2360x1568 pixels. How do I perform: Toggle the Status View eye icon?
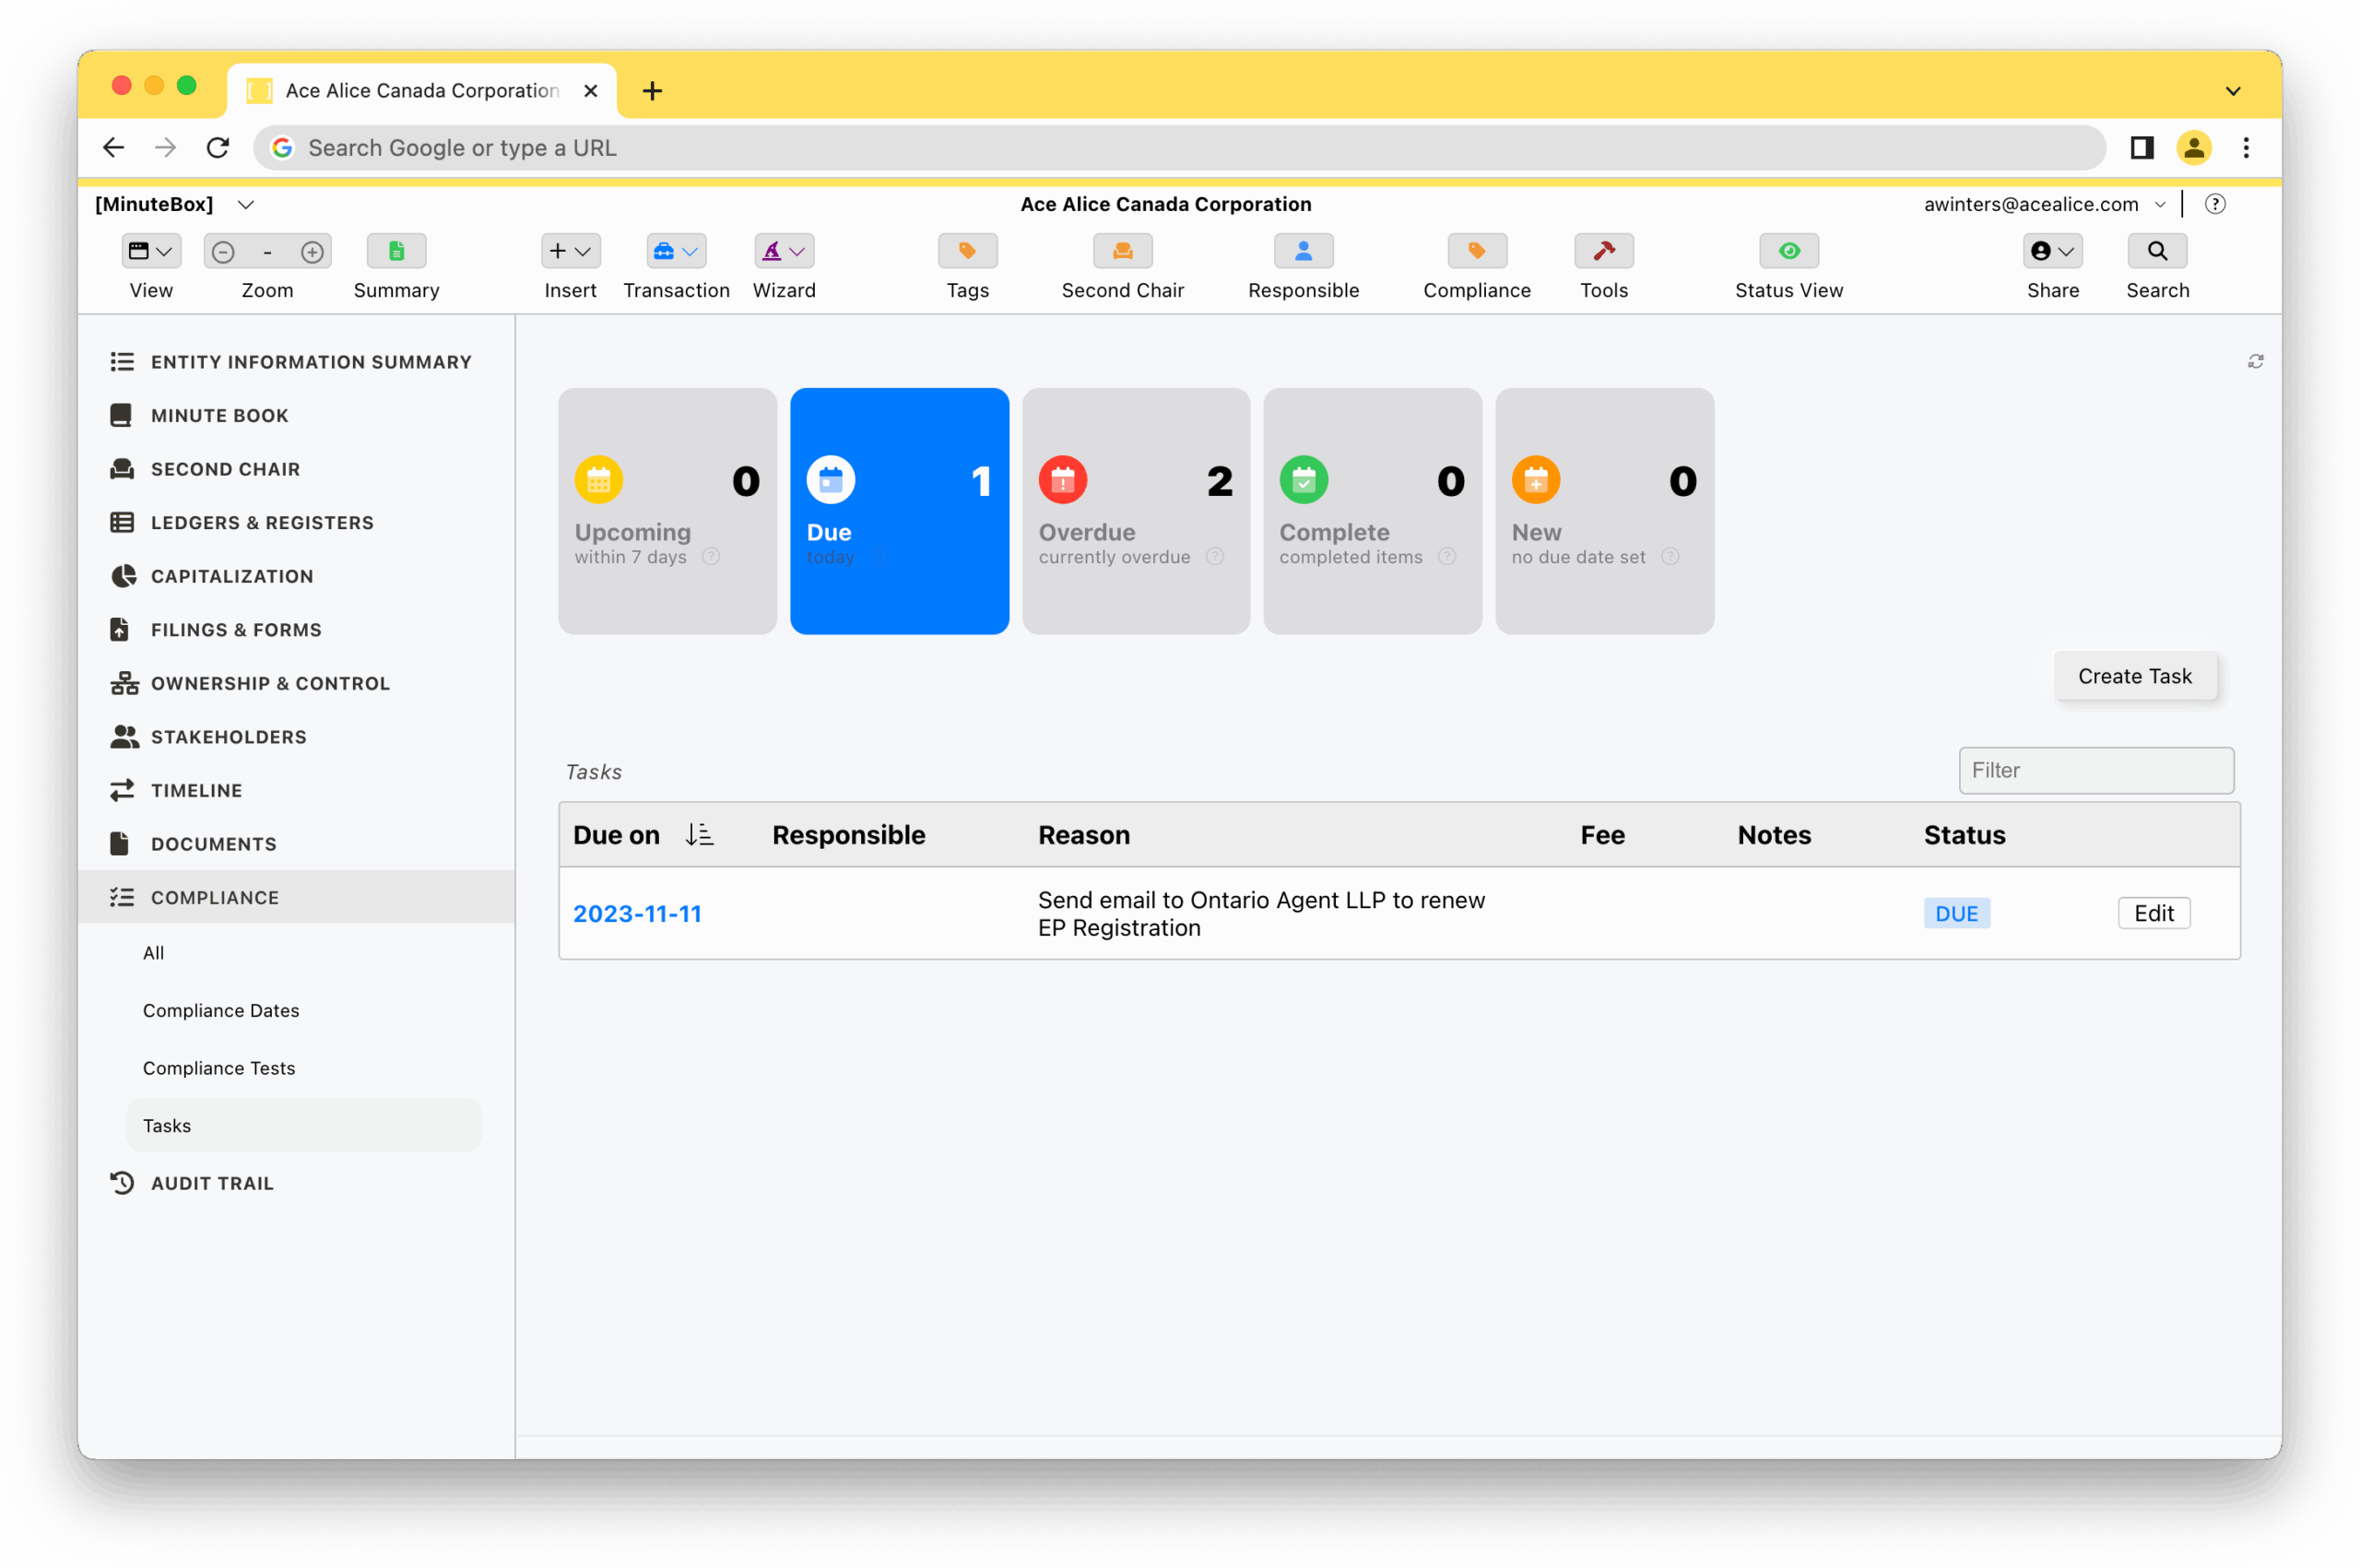point(1788,251)
